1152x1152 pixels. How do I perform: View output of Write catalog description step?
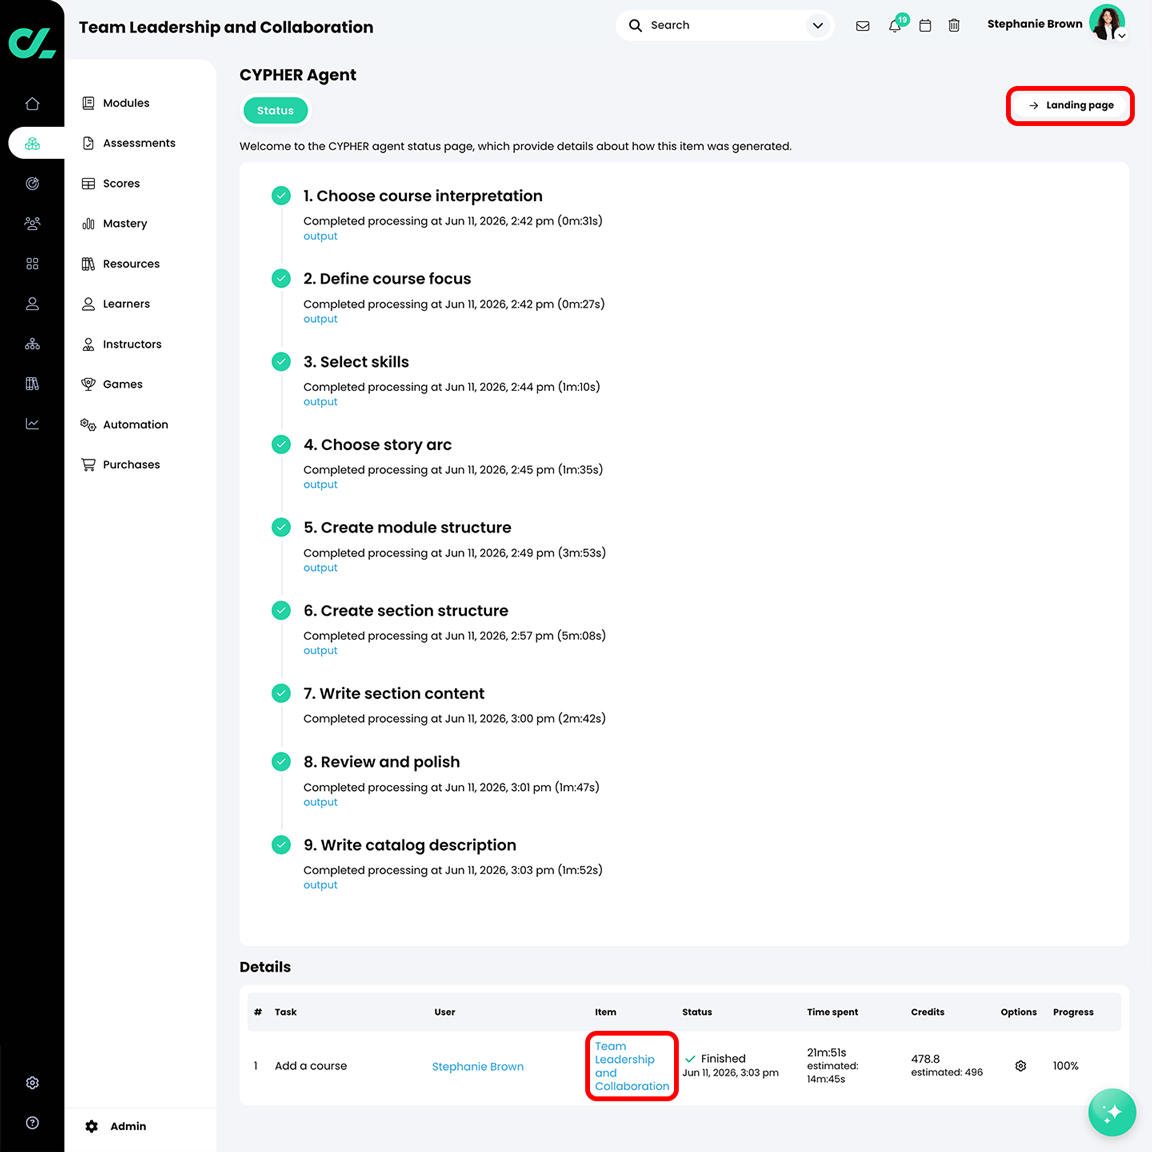320,885
